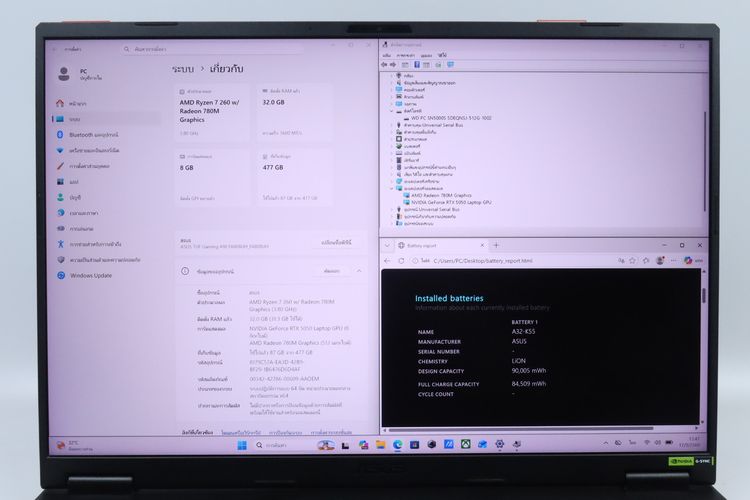Click Device Manager toolbar back arrow
The height and width of the screenshot is (500, 750).
coord(384,65)
